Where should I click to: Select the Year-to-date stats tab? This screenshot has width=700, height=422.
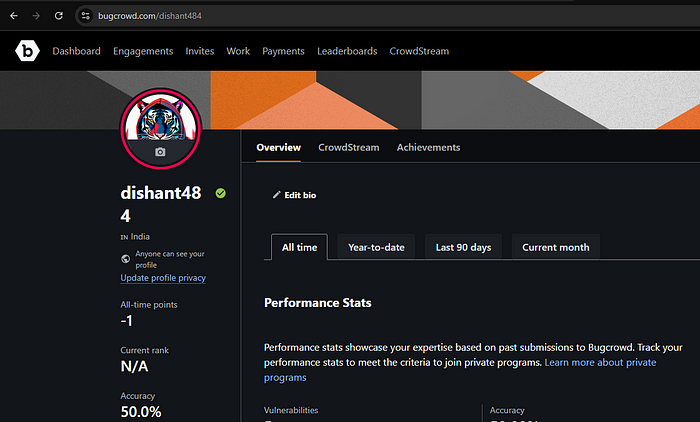point(376,247)
